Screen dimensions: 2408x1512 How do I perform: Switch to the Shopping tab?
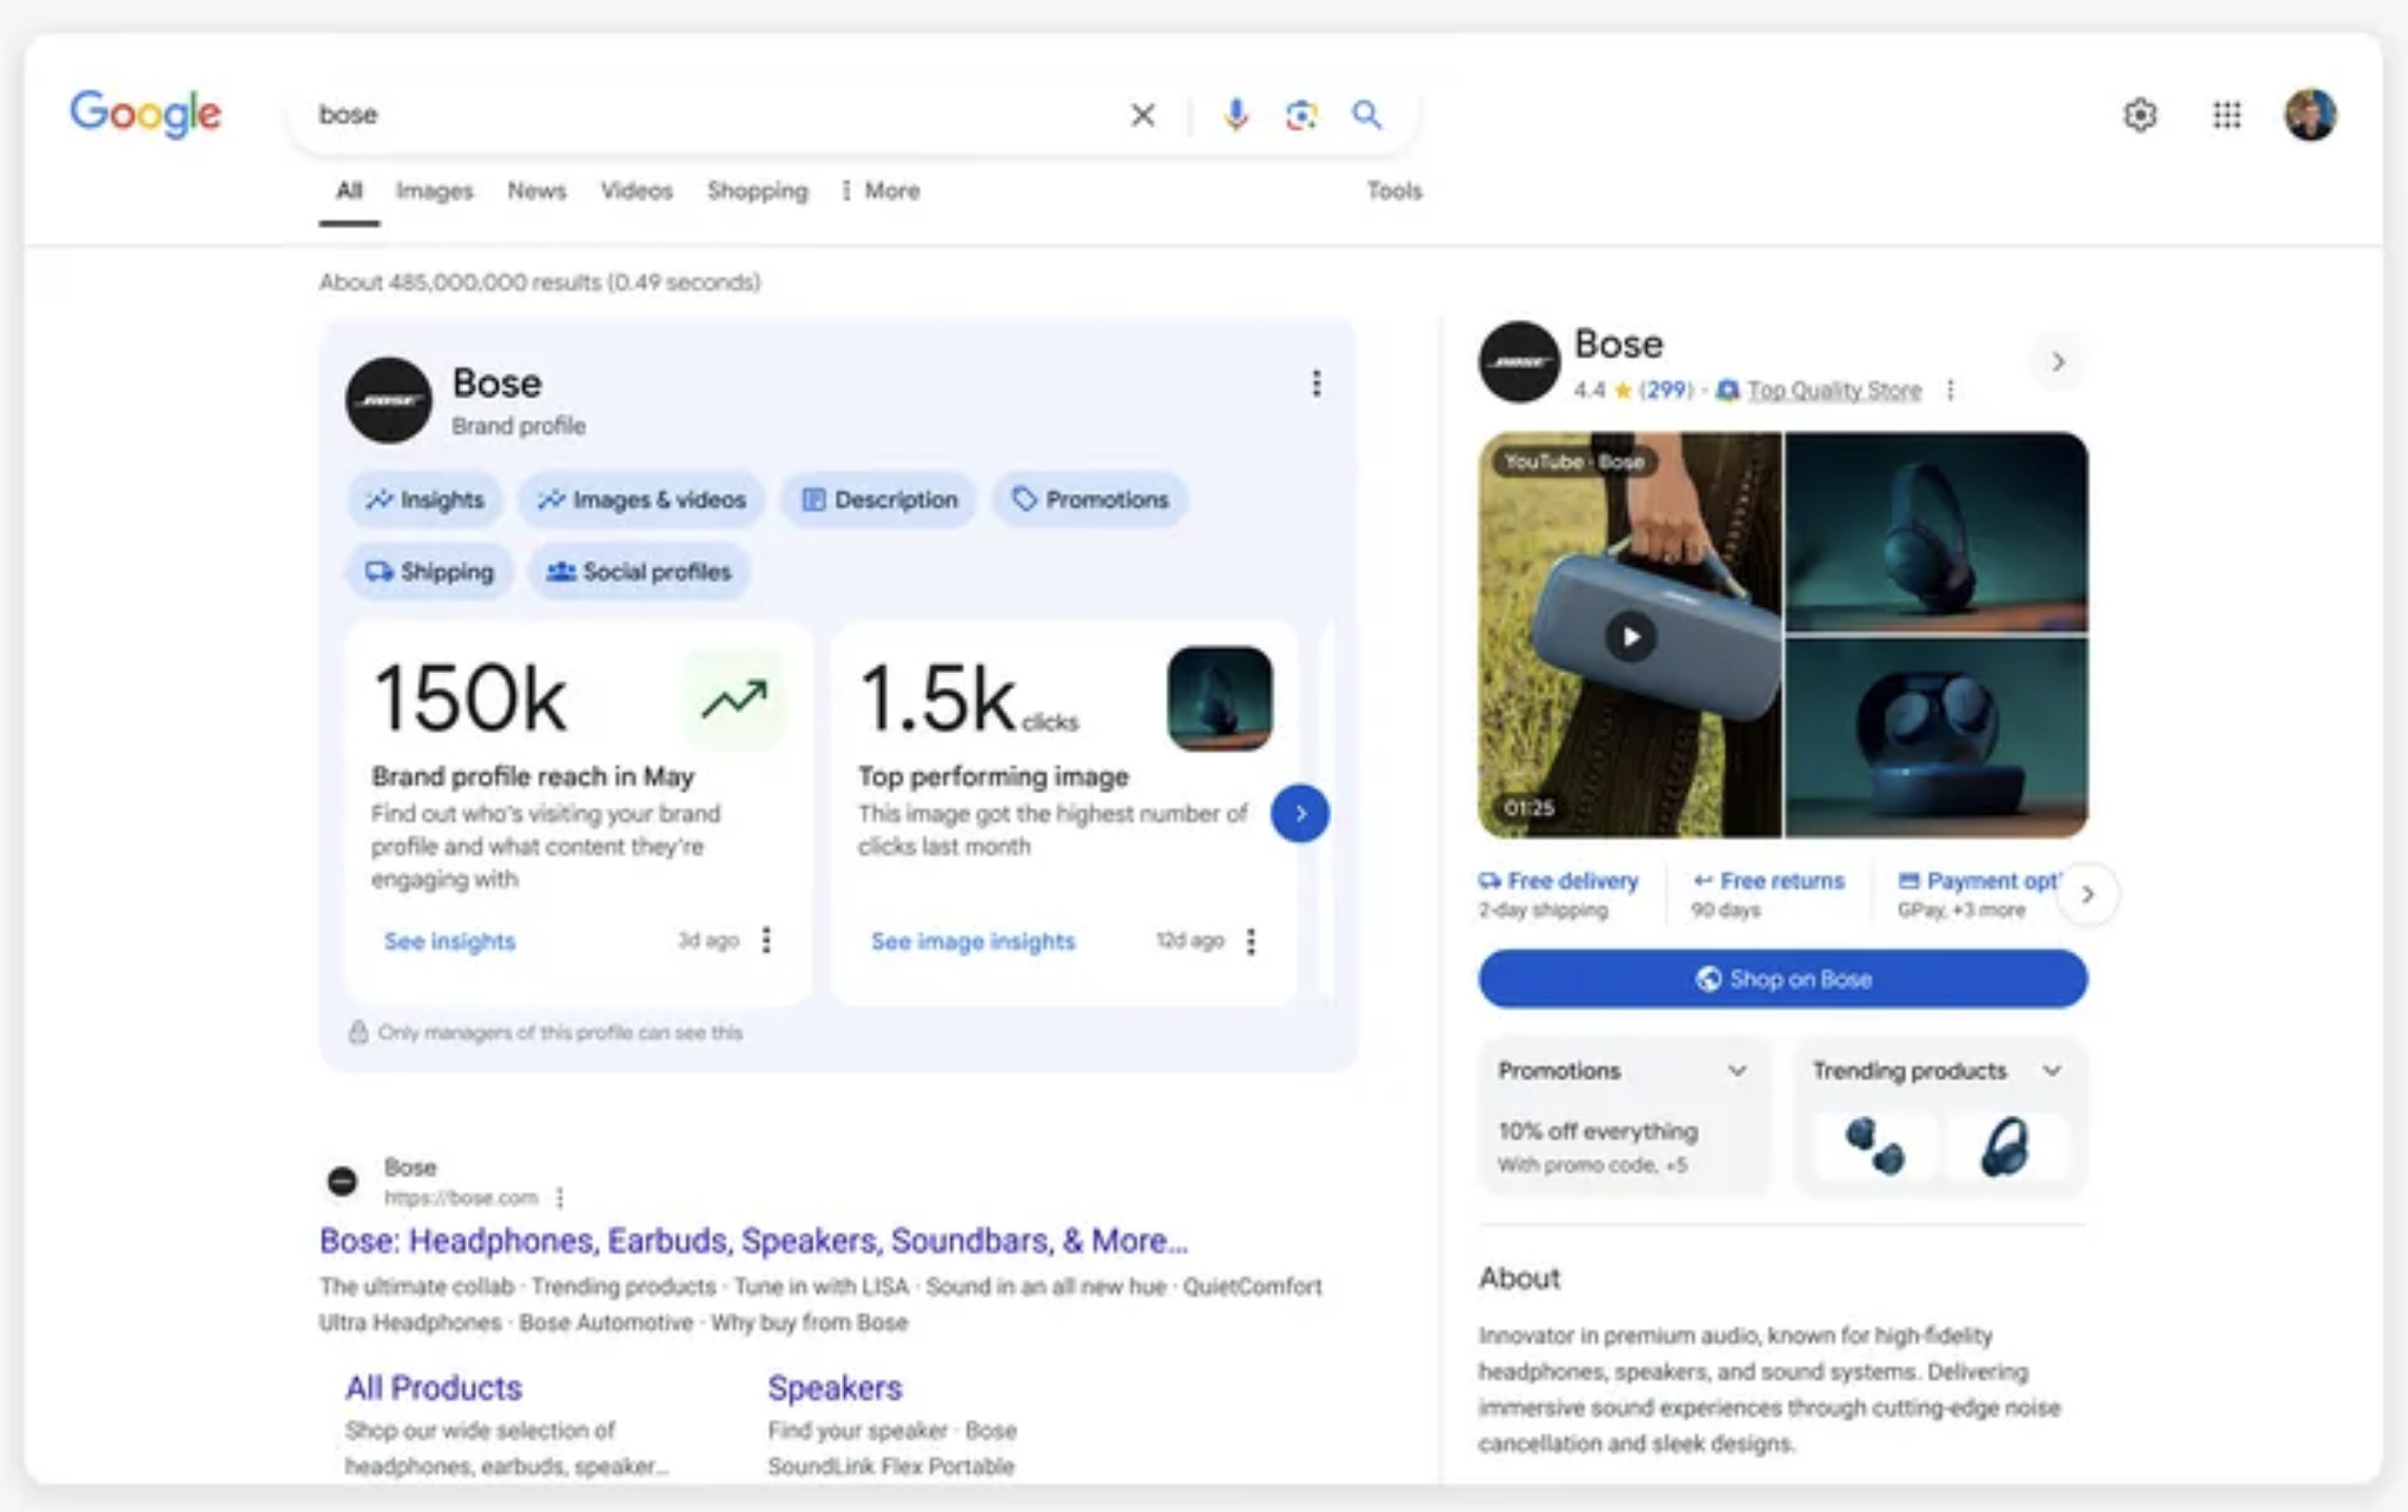point(758,190)
